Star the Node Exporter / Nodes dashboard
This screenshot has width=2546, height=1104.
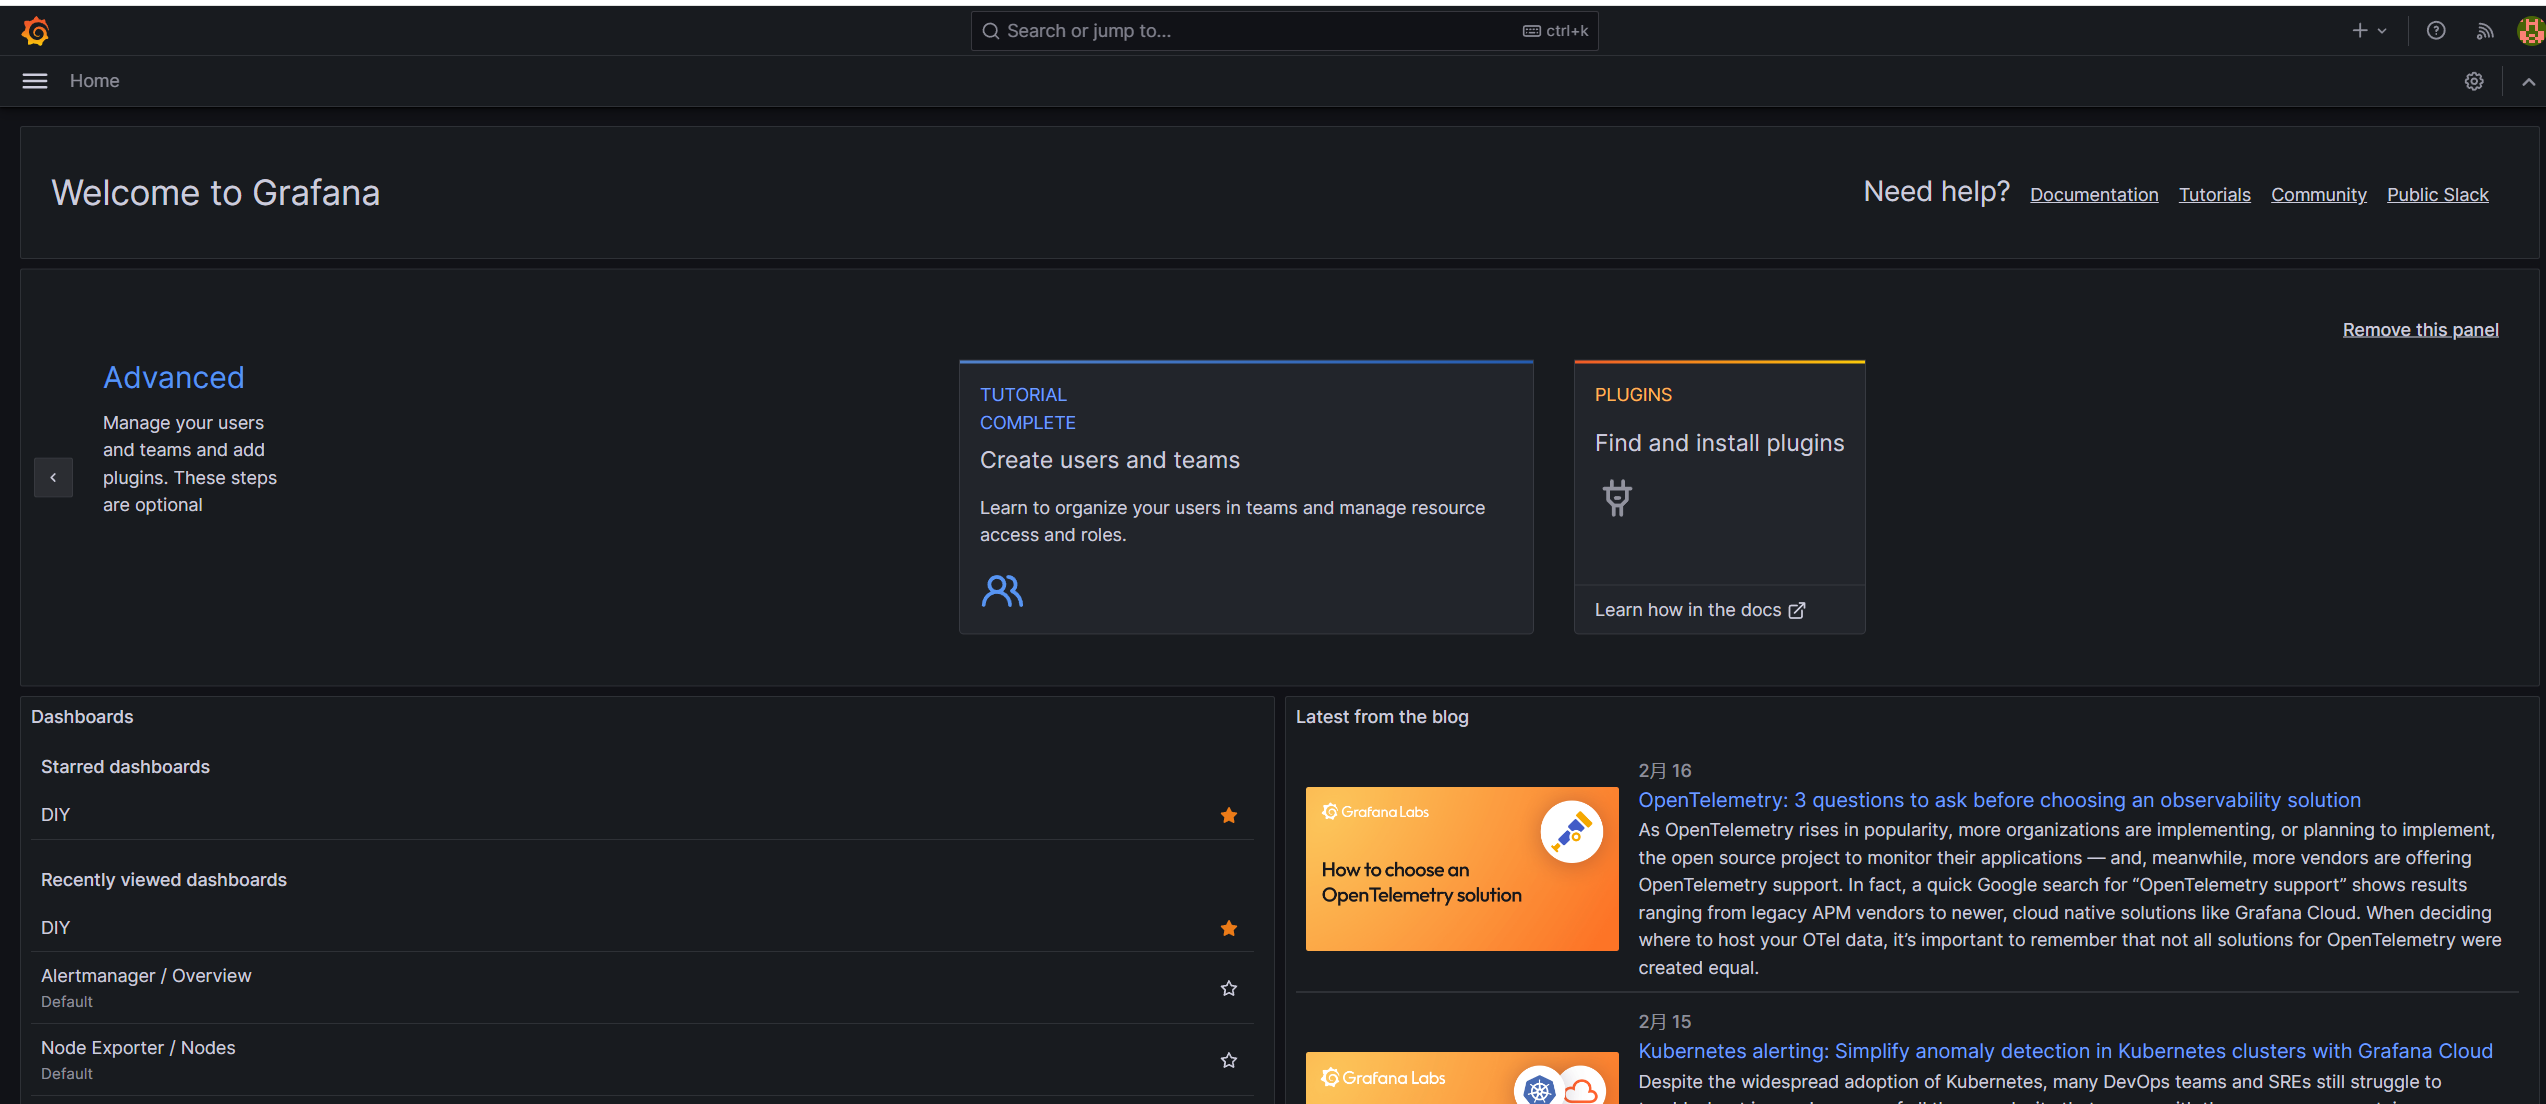(x=1229, y=1060)
